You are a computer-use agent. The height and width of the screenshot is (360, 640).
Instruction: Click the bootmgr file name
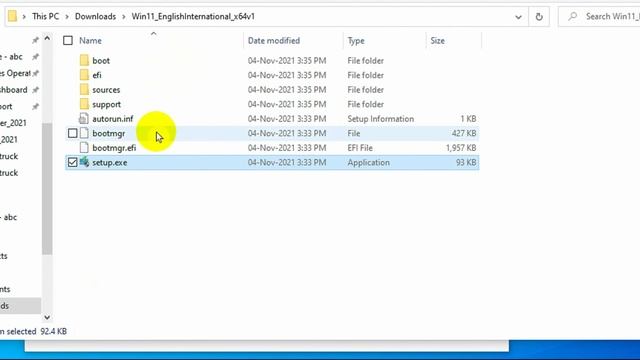pos(109,133)
